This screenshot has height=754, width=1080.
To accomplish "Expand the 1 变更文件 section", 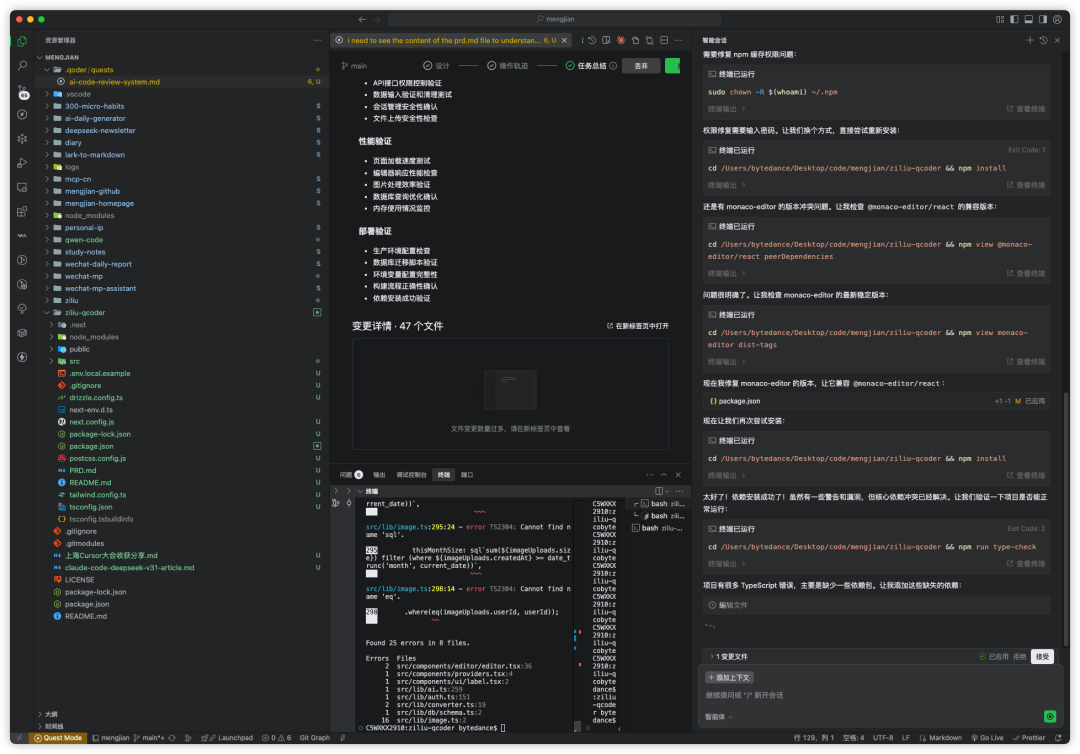I will click(x=732, y=656).
